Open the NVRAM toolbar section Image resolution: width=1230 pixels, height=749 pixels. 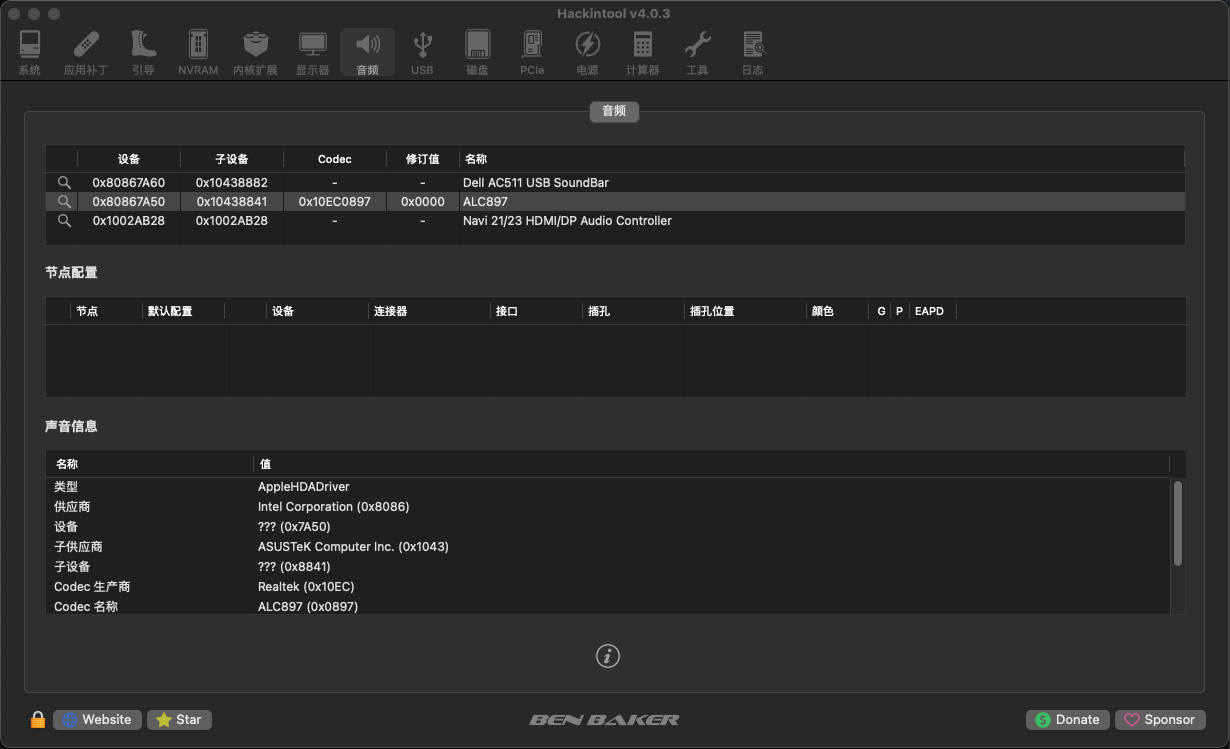198,53
